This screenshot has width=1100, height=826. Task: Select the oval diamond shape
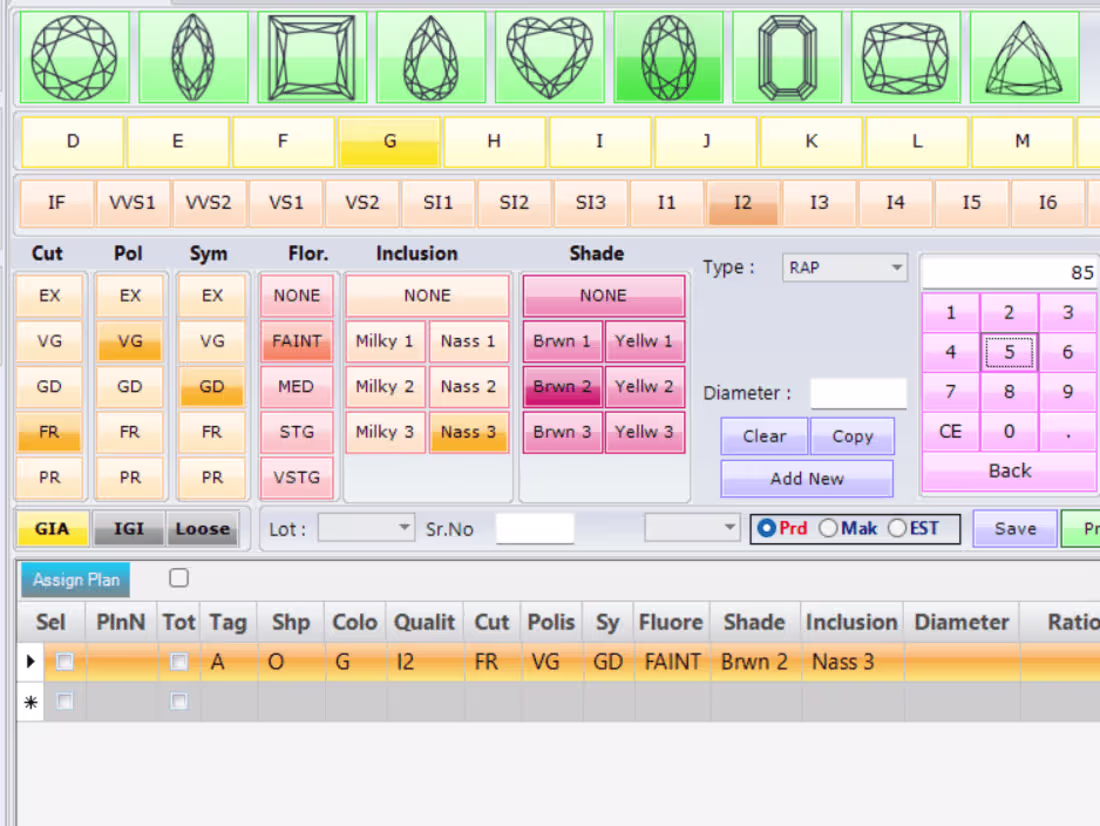[668, 58]
